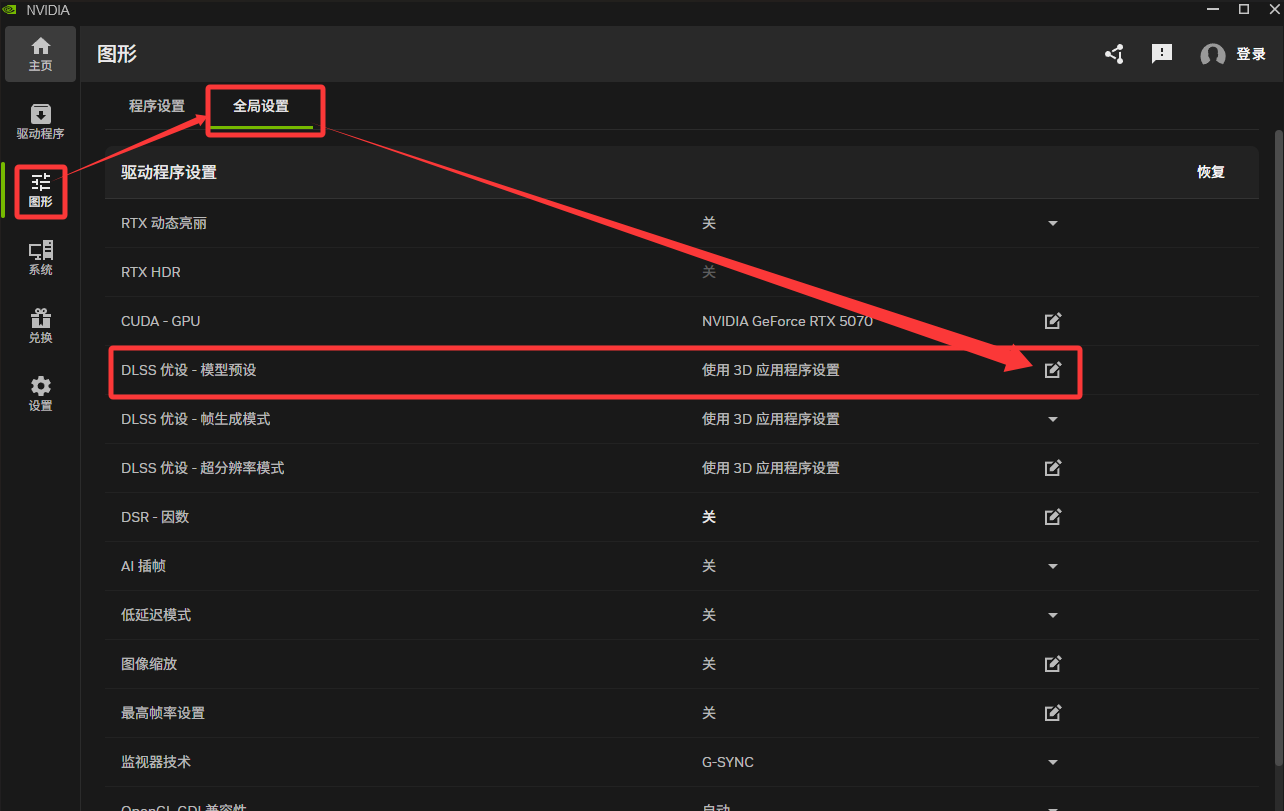1284x811 pixels.
Task: Expand the 监视器技术 G-SYNC dropdown
Action: [1052, 762]
